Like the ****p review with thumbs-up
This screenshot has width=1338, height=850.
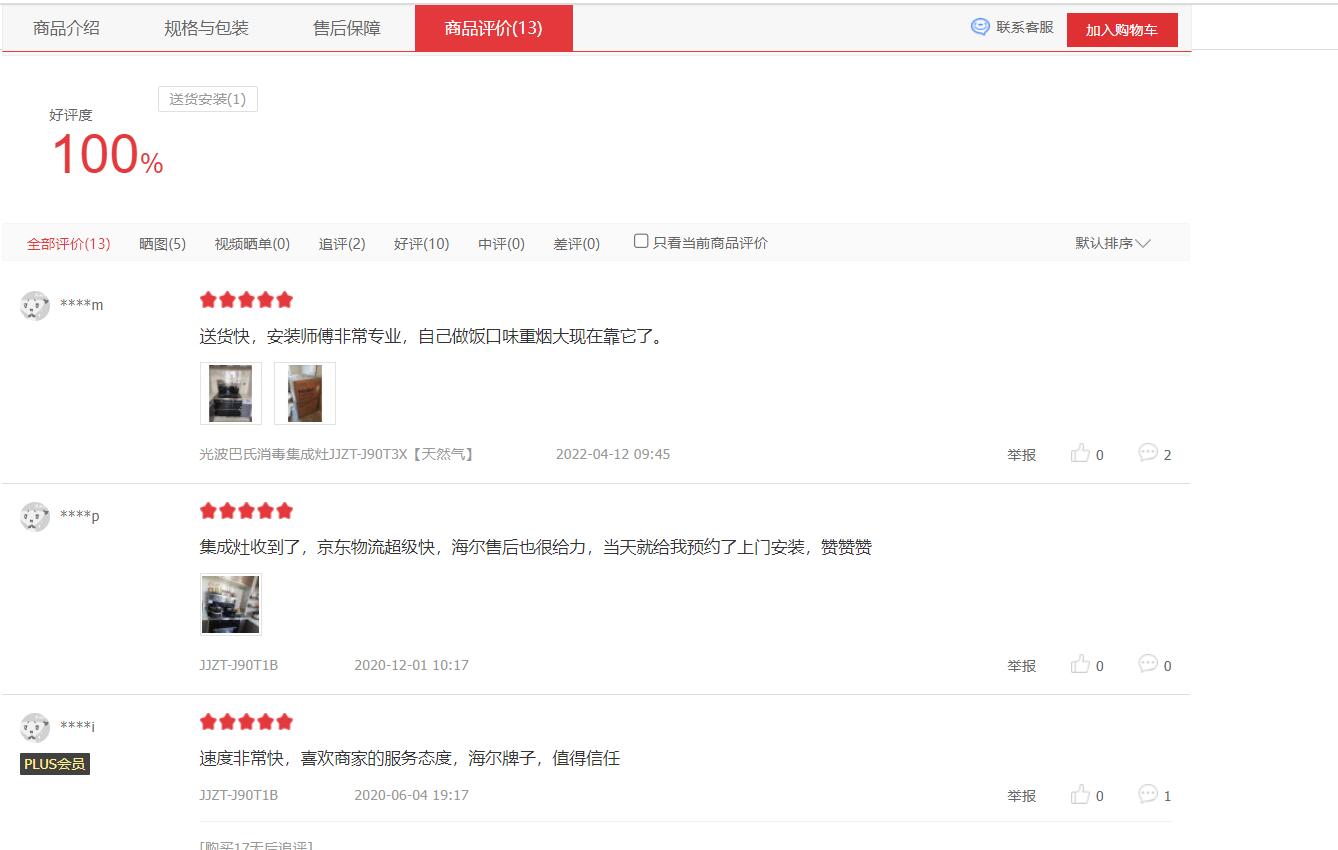click(x=1080, y=665)
